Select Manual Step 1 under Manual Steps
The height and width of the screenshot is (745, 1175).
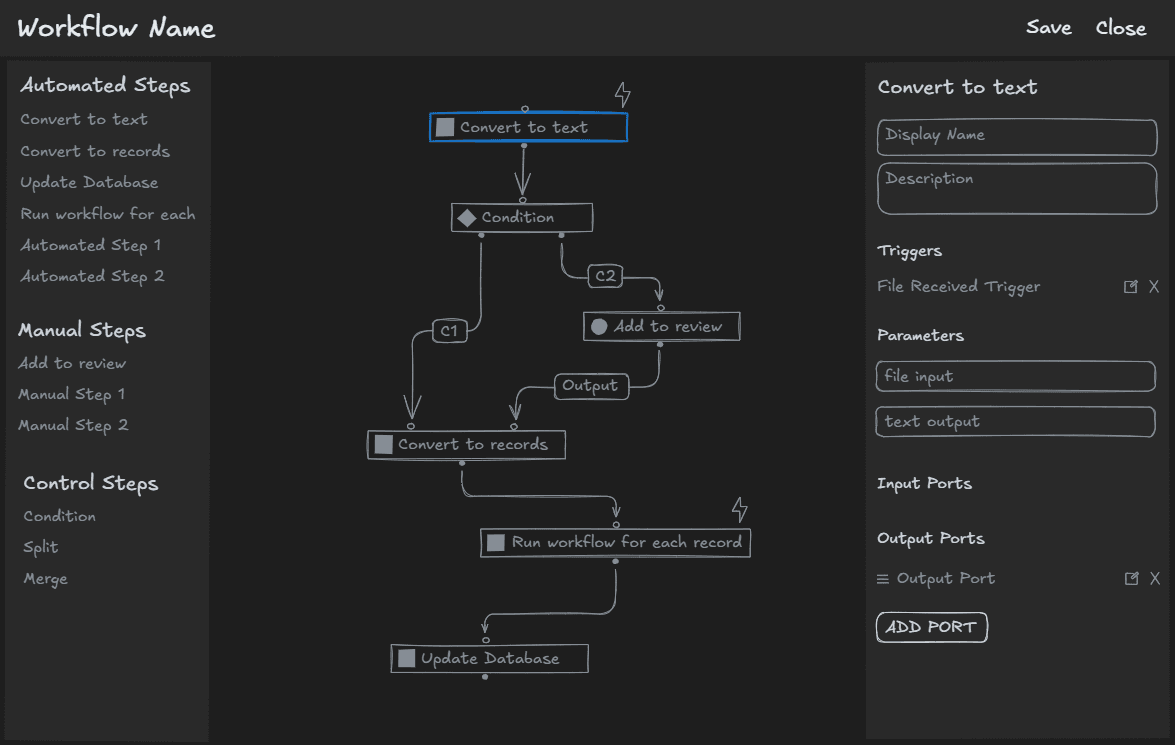(72, 394)
